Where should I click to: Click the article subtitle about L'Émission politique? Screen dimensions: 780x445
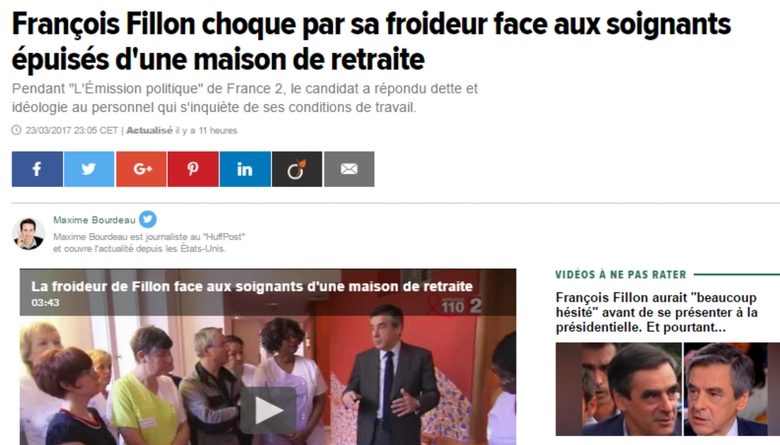point(245,98)
